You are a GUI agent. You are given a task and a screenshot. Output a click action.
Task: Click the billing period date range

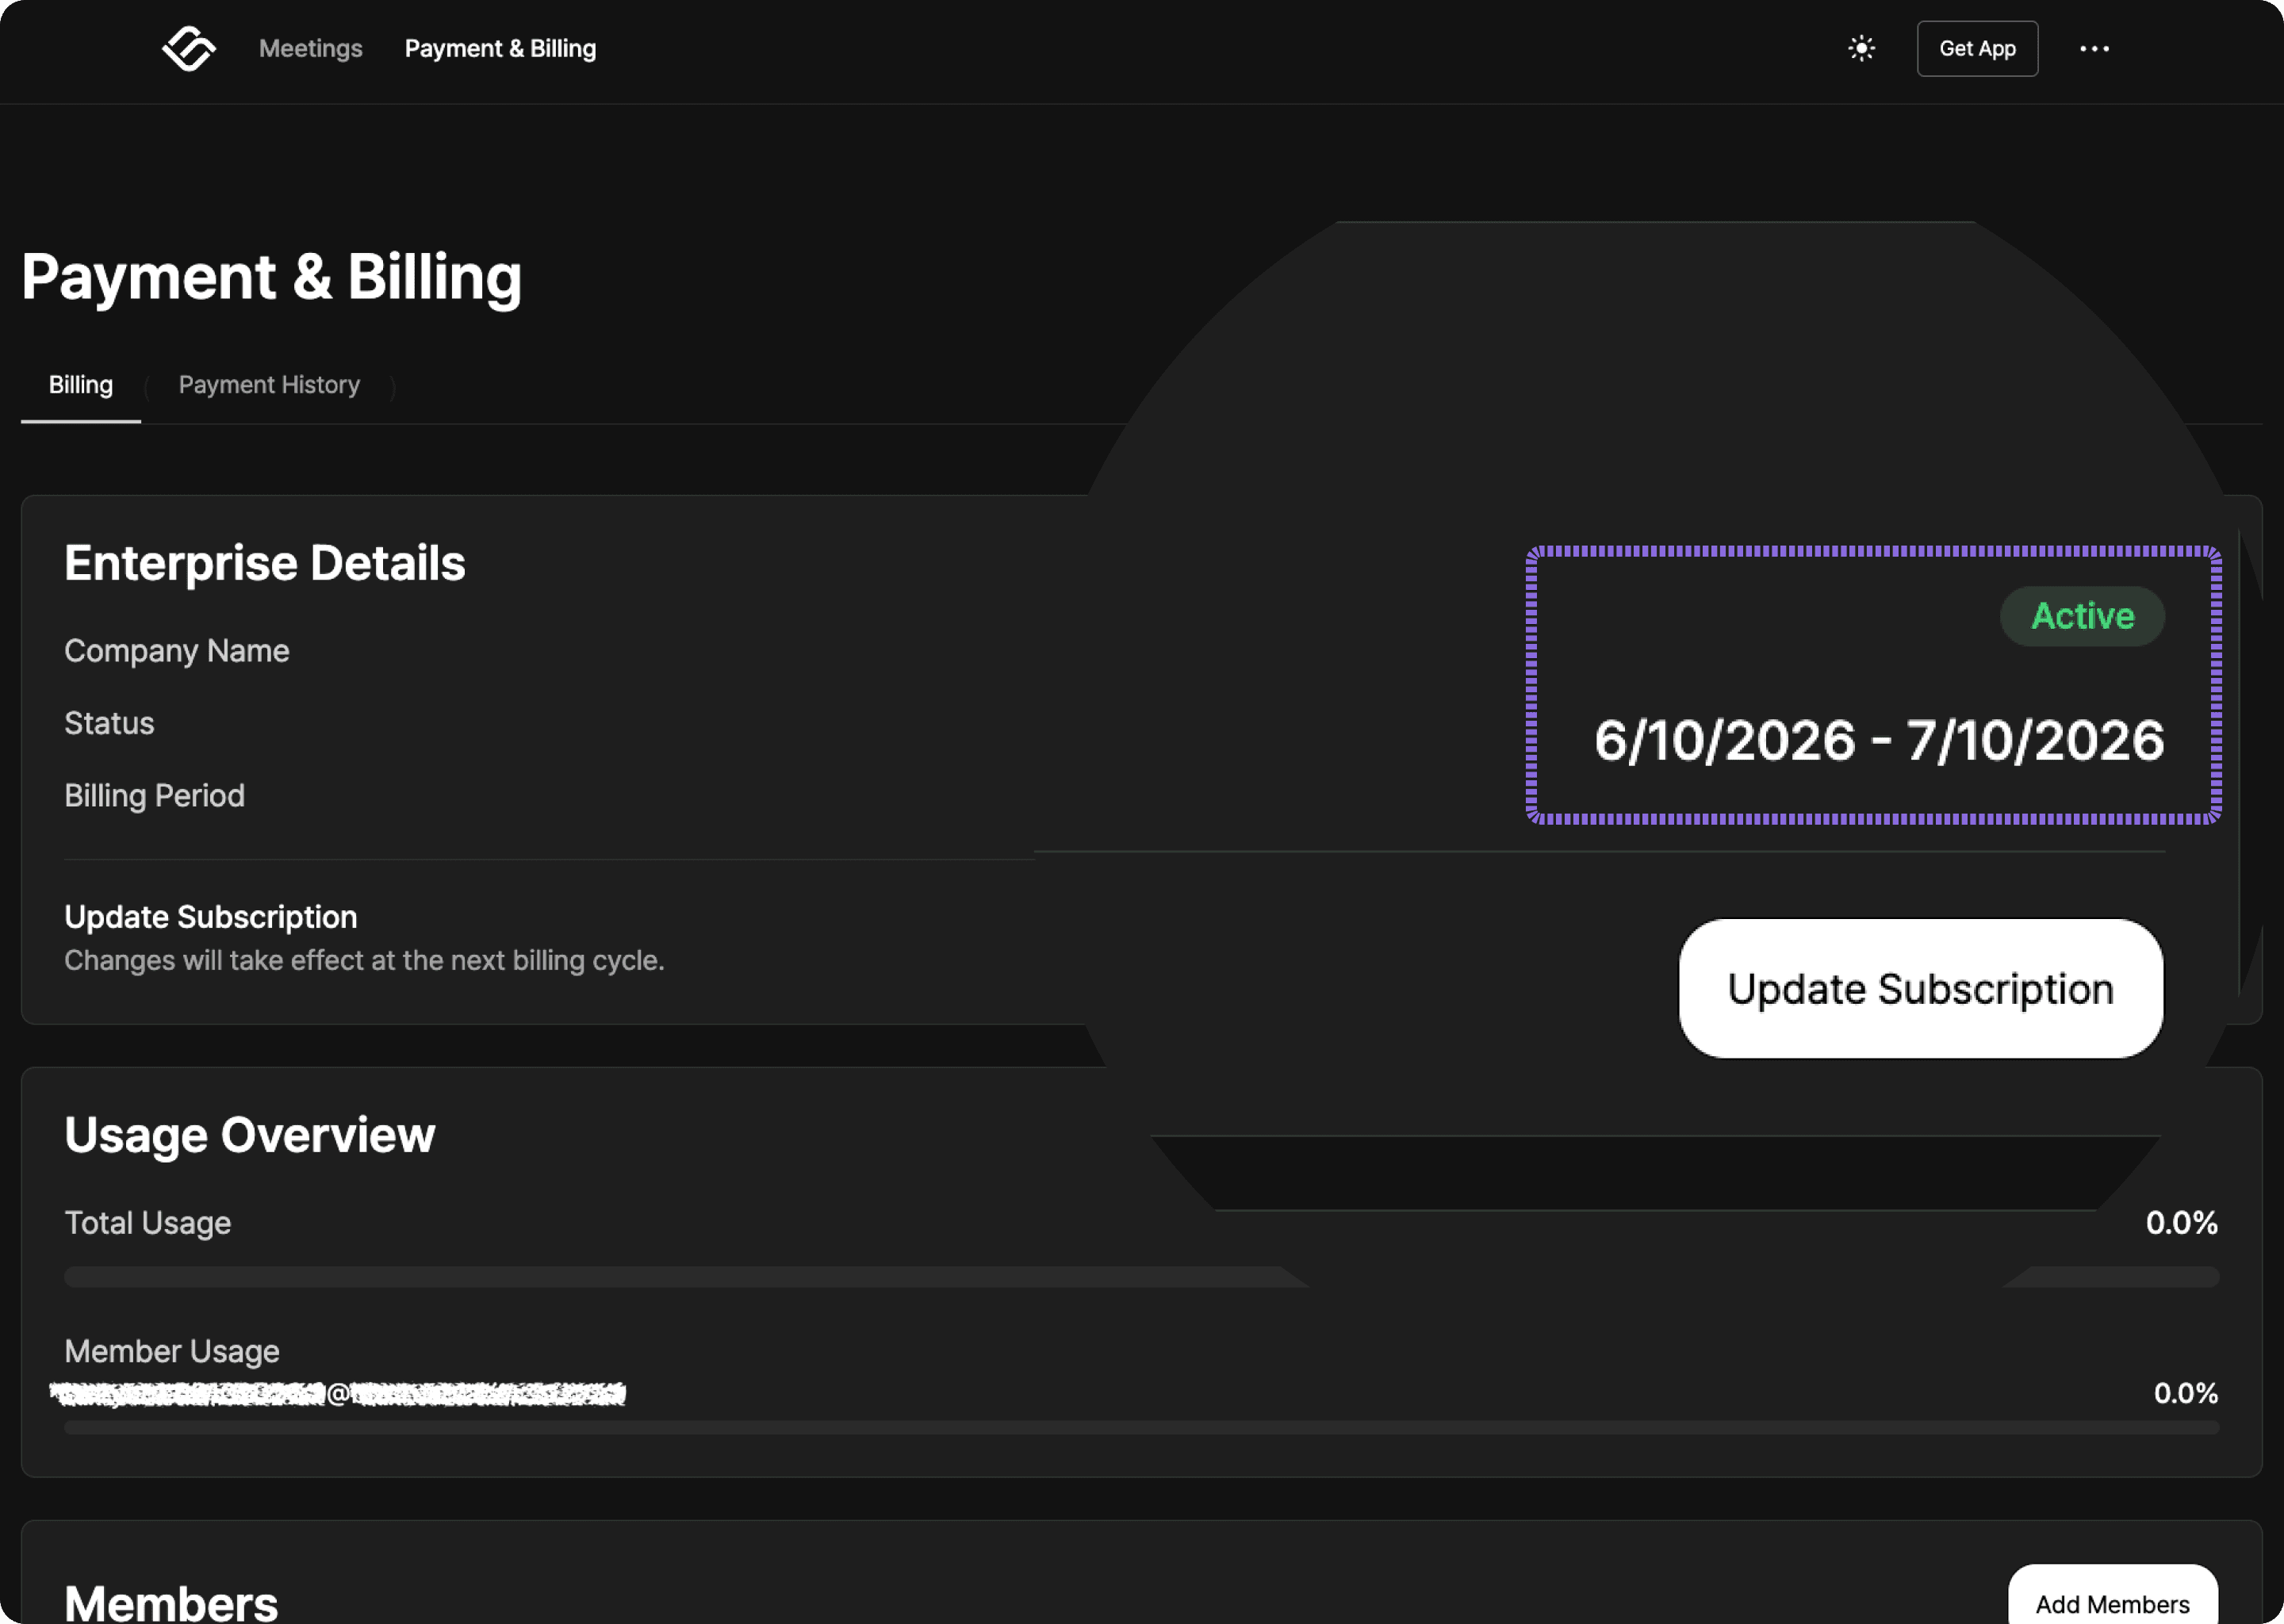(x=1878, y=741)
